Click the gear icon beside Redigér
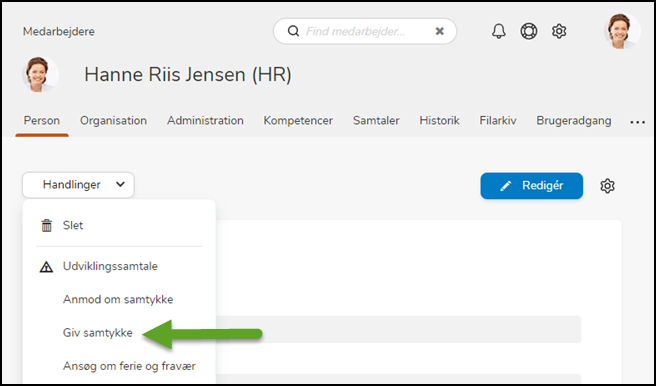The width and height of the screenshot is (656, 386). coord(607,186)
